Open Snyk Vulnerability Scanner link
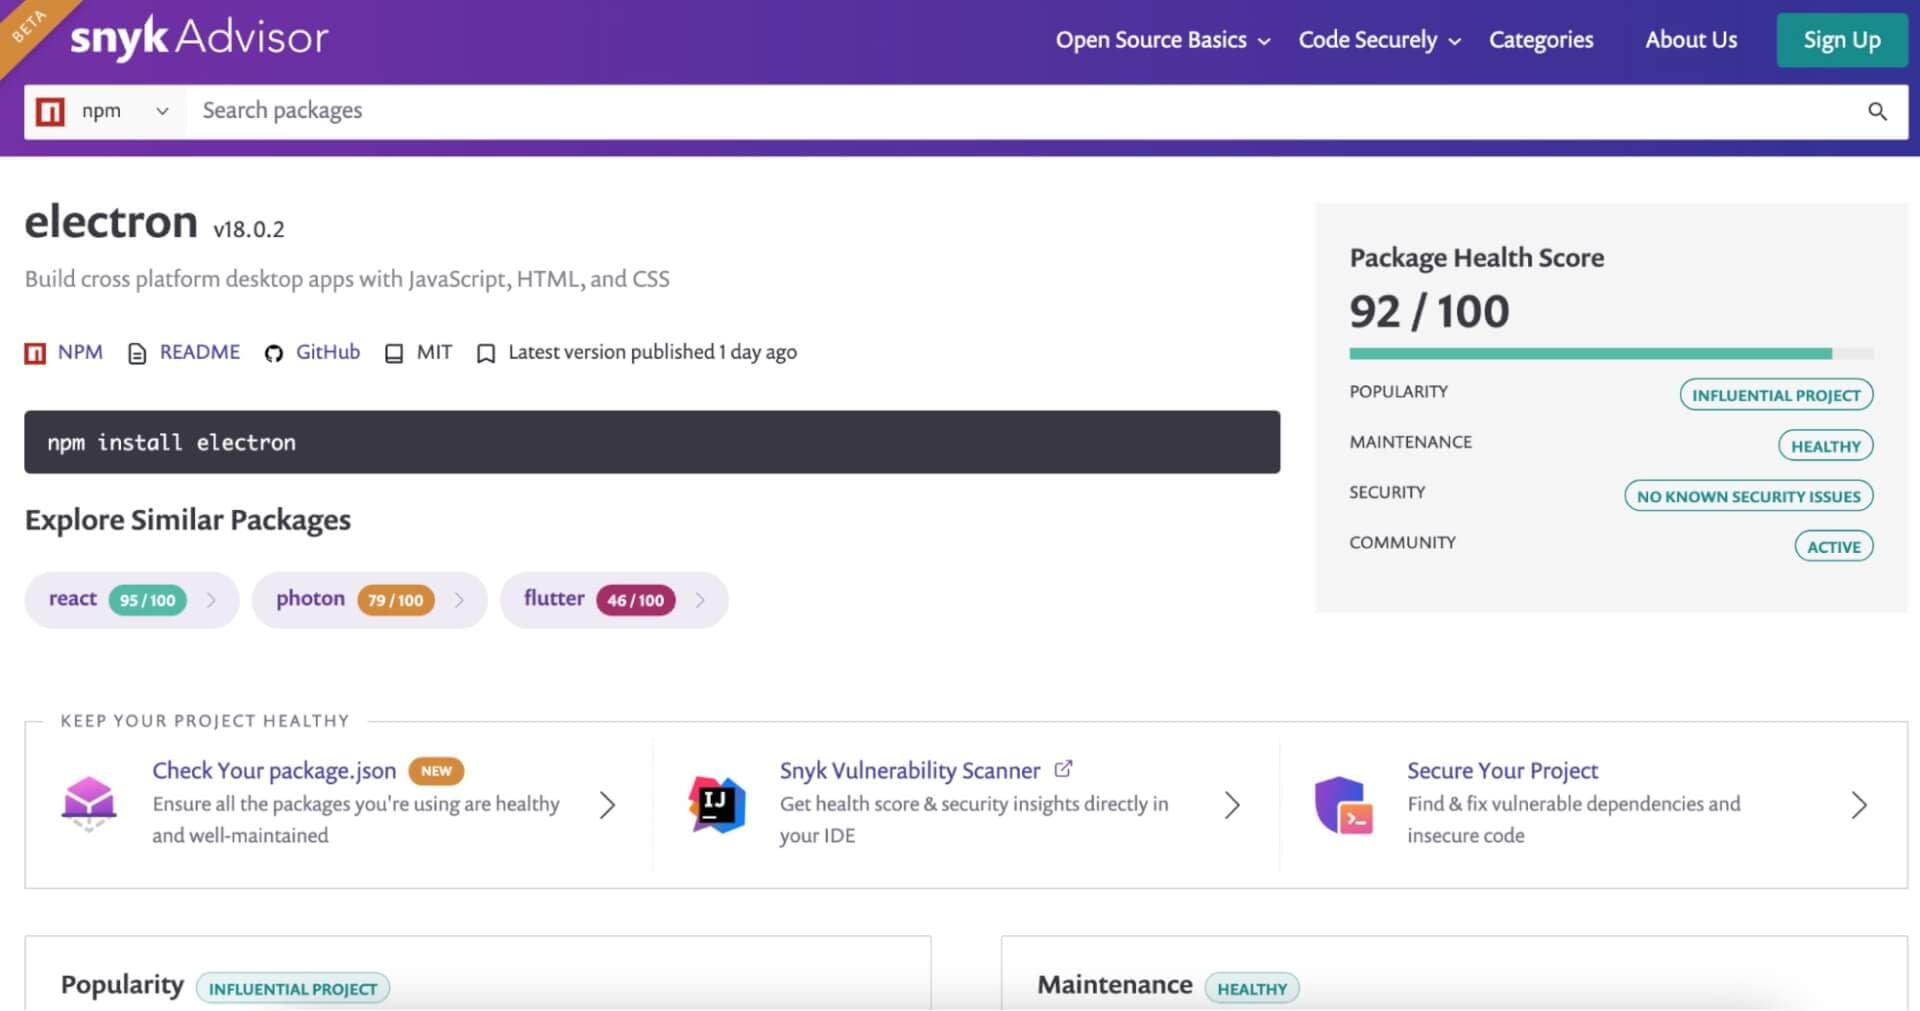Viewport: 1920px width, 1011px height. [910, 771]
